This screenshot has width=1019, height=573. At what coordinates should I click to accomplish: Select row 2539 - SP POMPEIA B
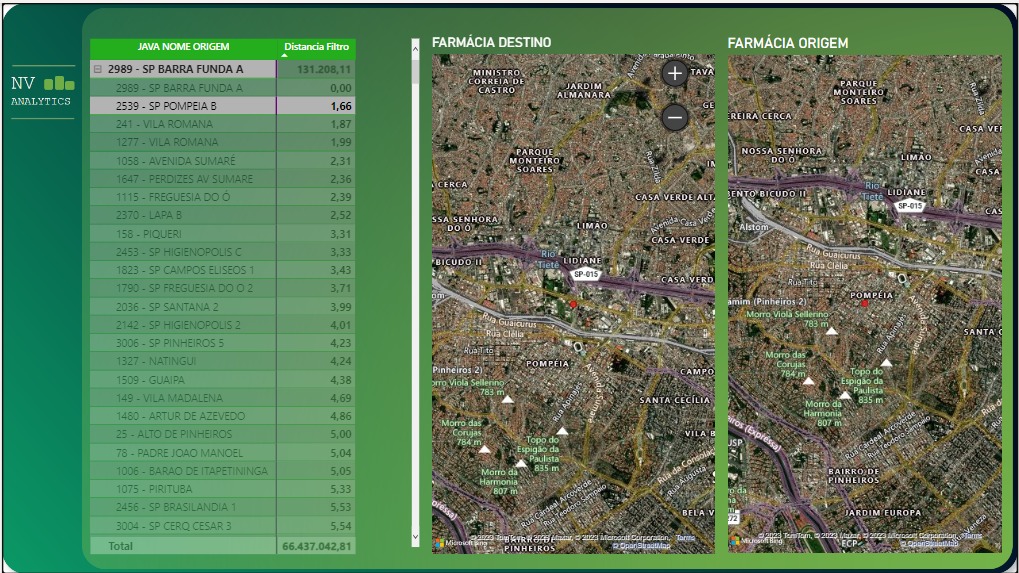tap(223, 106)
